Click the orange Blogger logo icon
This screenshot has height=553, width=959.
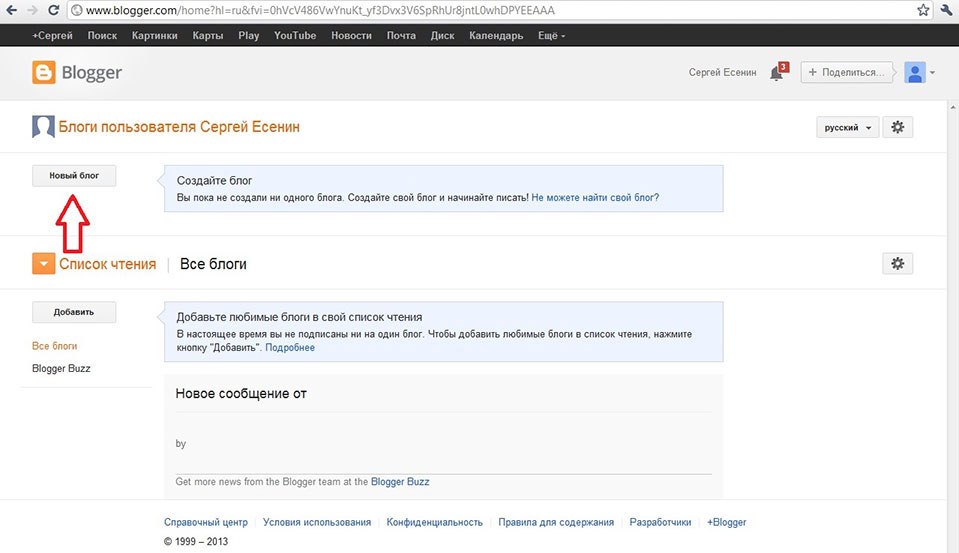43,72
